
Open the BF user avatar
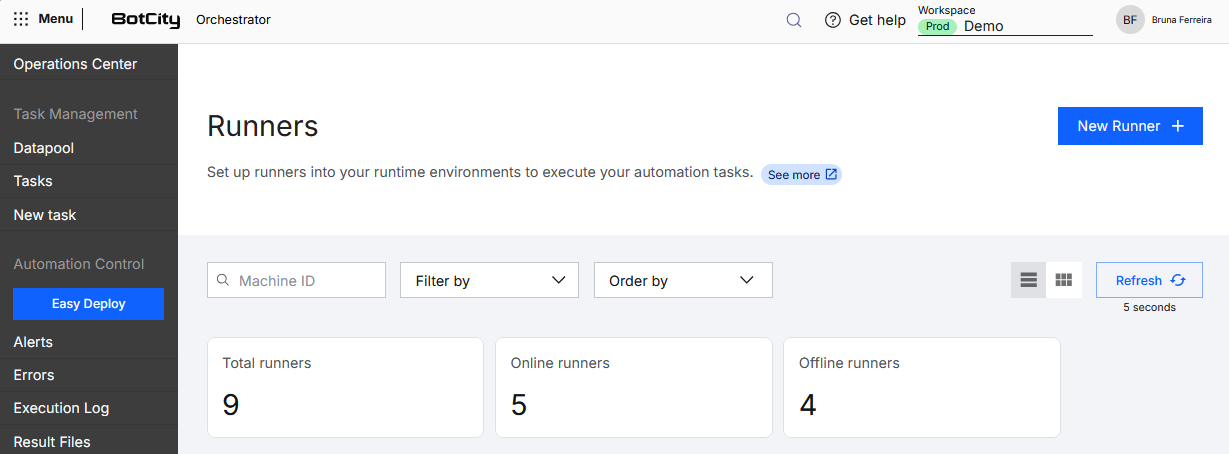coord(1130,20)
